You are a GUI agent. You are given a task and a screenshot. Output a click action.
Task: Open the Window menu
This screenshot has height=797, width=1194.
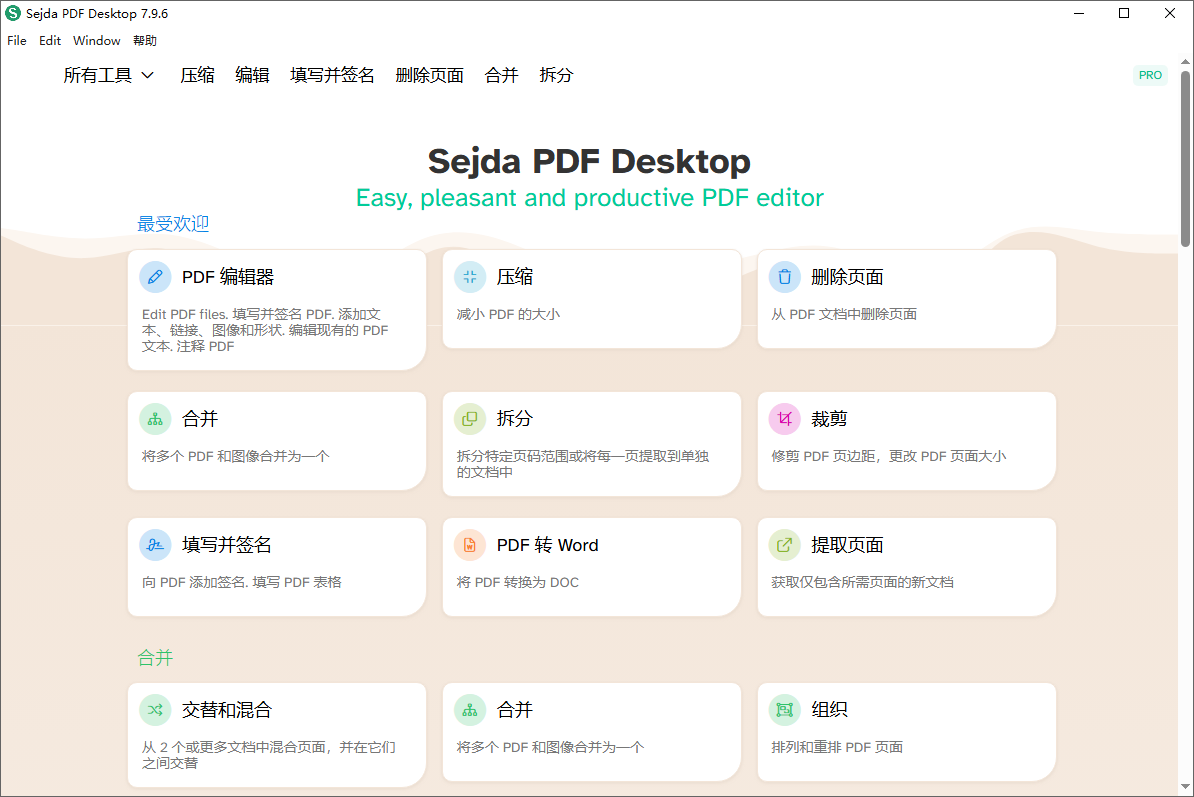[97, 40]
